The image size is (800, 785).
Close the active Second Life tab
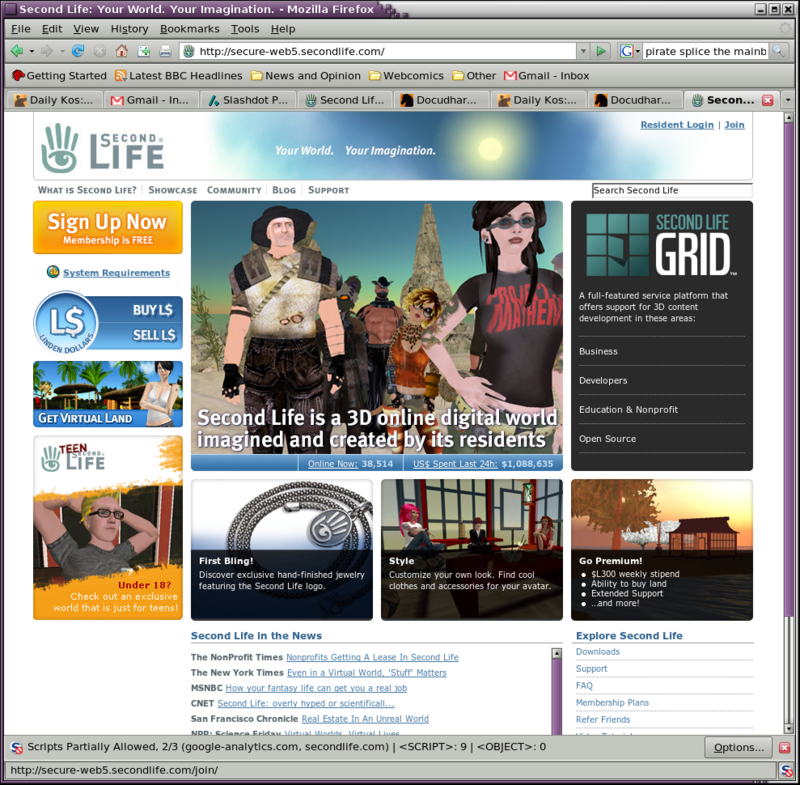pyautogui.click(x=767, y=100)
